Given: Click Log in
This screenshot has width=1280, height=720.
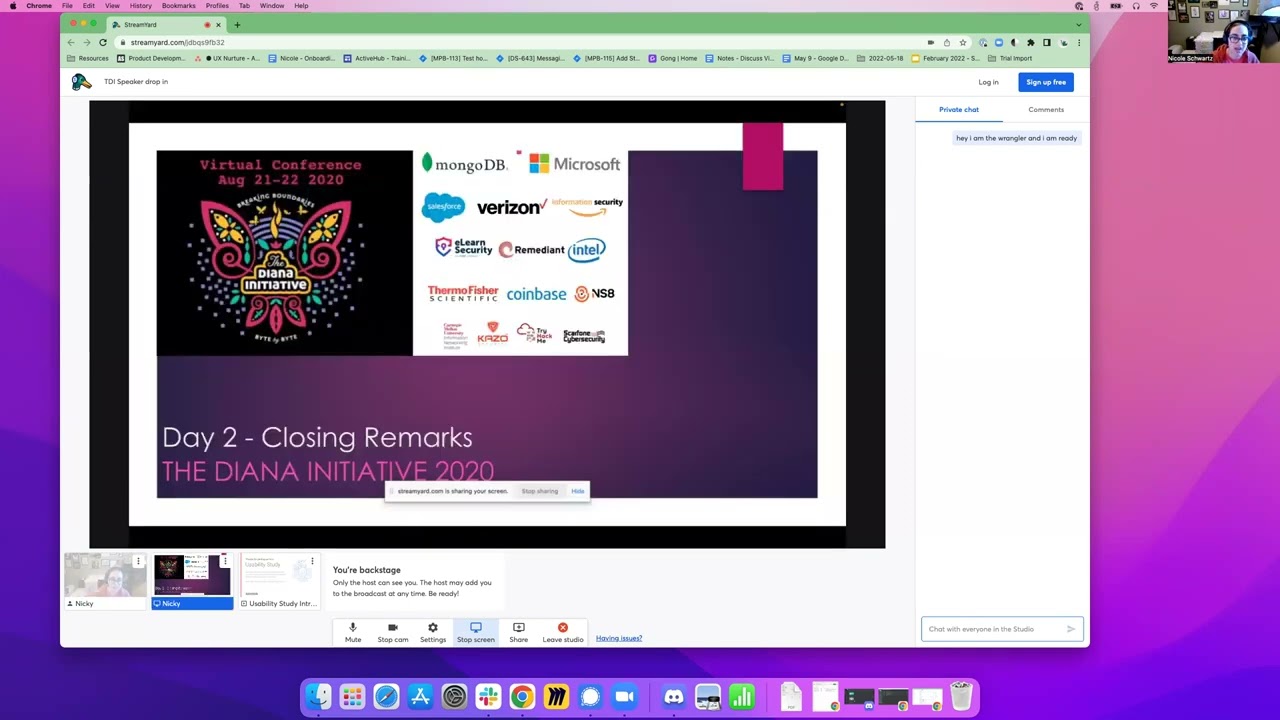Looking at the screenshot, I should pos(988,82).
